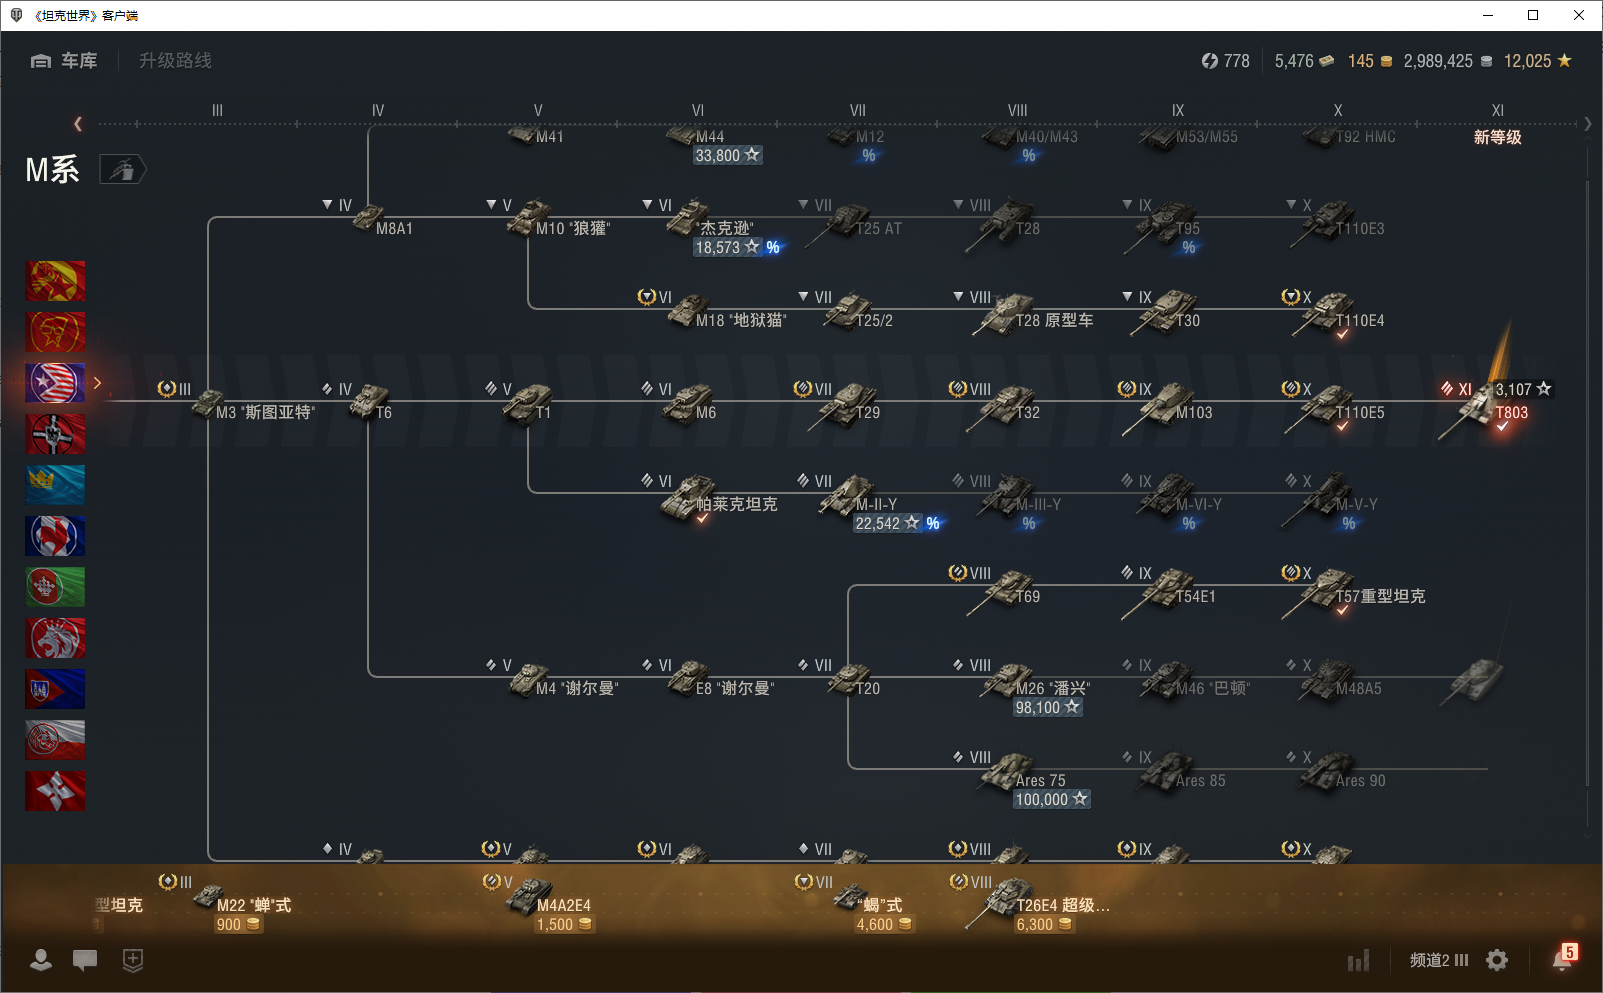The image size is (1603, 993).
Task: Open the settings gear icon
Action: pyautogui.click(x=1497, y=960)
